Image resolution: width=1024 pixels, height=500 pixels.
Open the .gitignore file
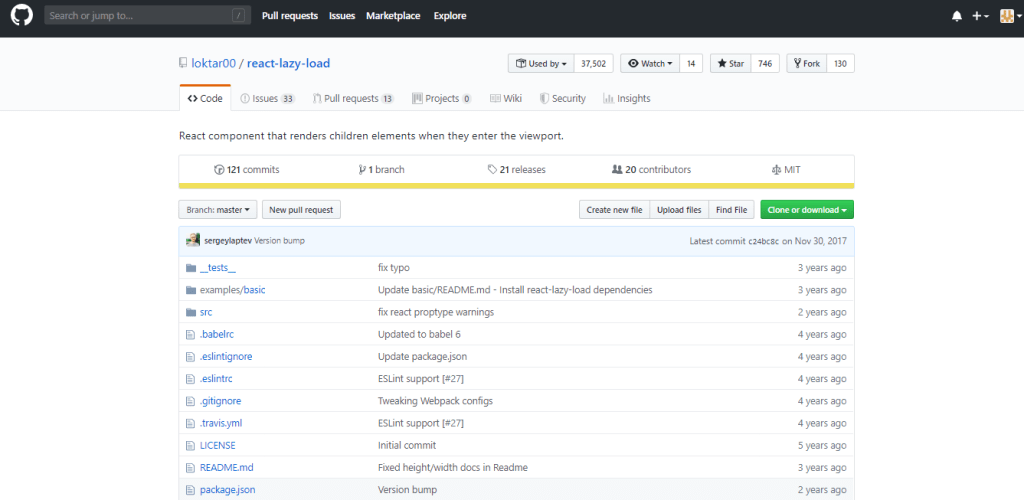[220, 401]
